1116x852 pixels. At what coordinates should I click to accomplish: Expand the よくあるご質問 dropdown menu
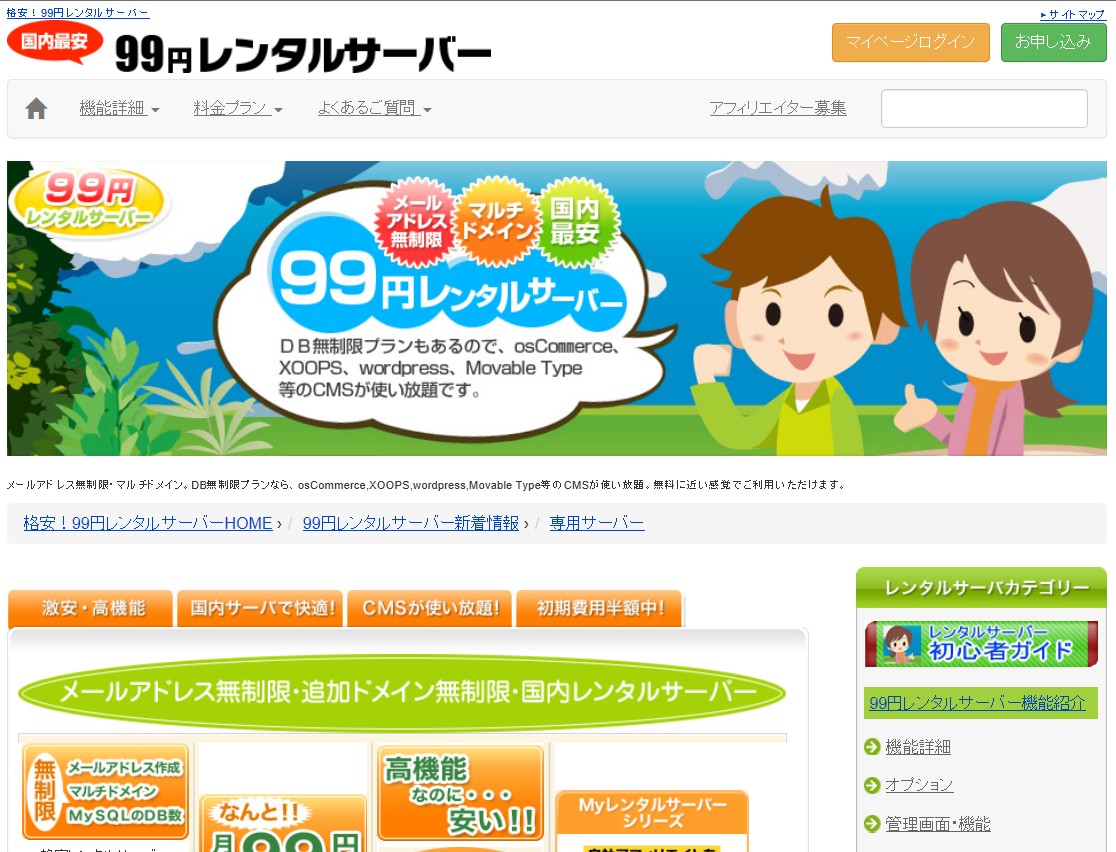[x=374, y=108]
